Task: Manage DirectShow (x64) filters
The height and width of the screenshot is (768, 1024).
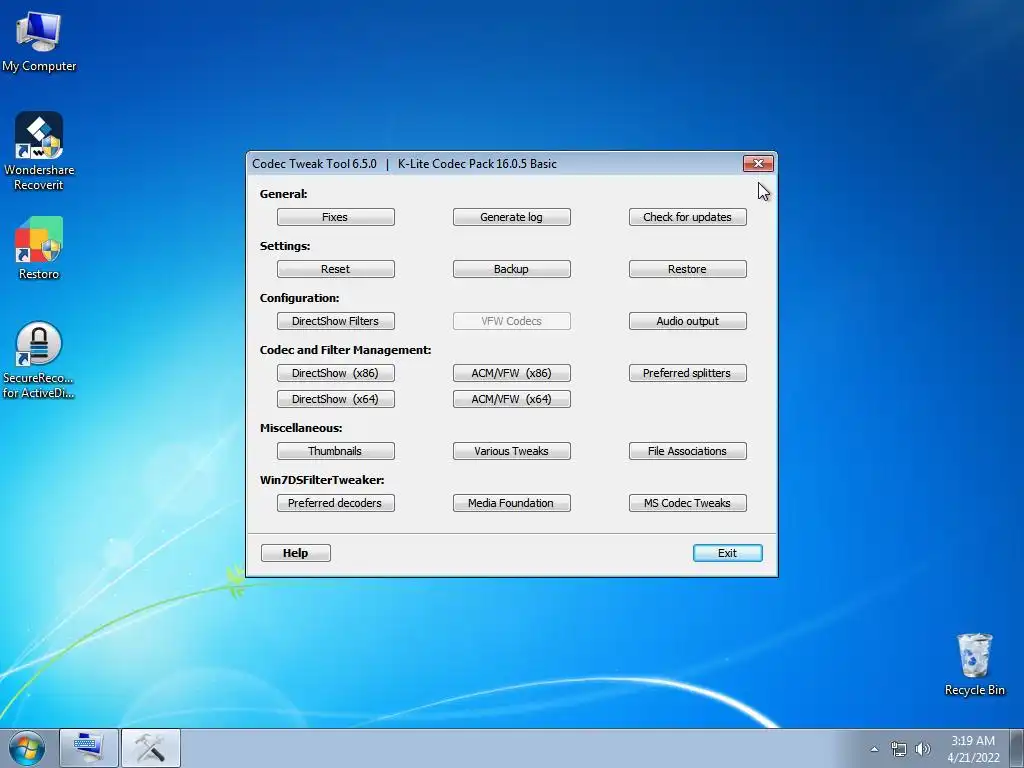Action: pyautogui.click(x=336, y=399)
